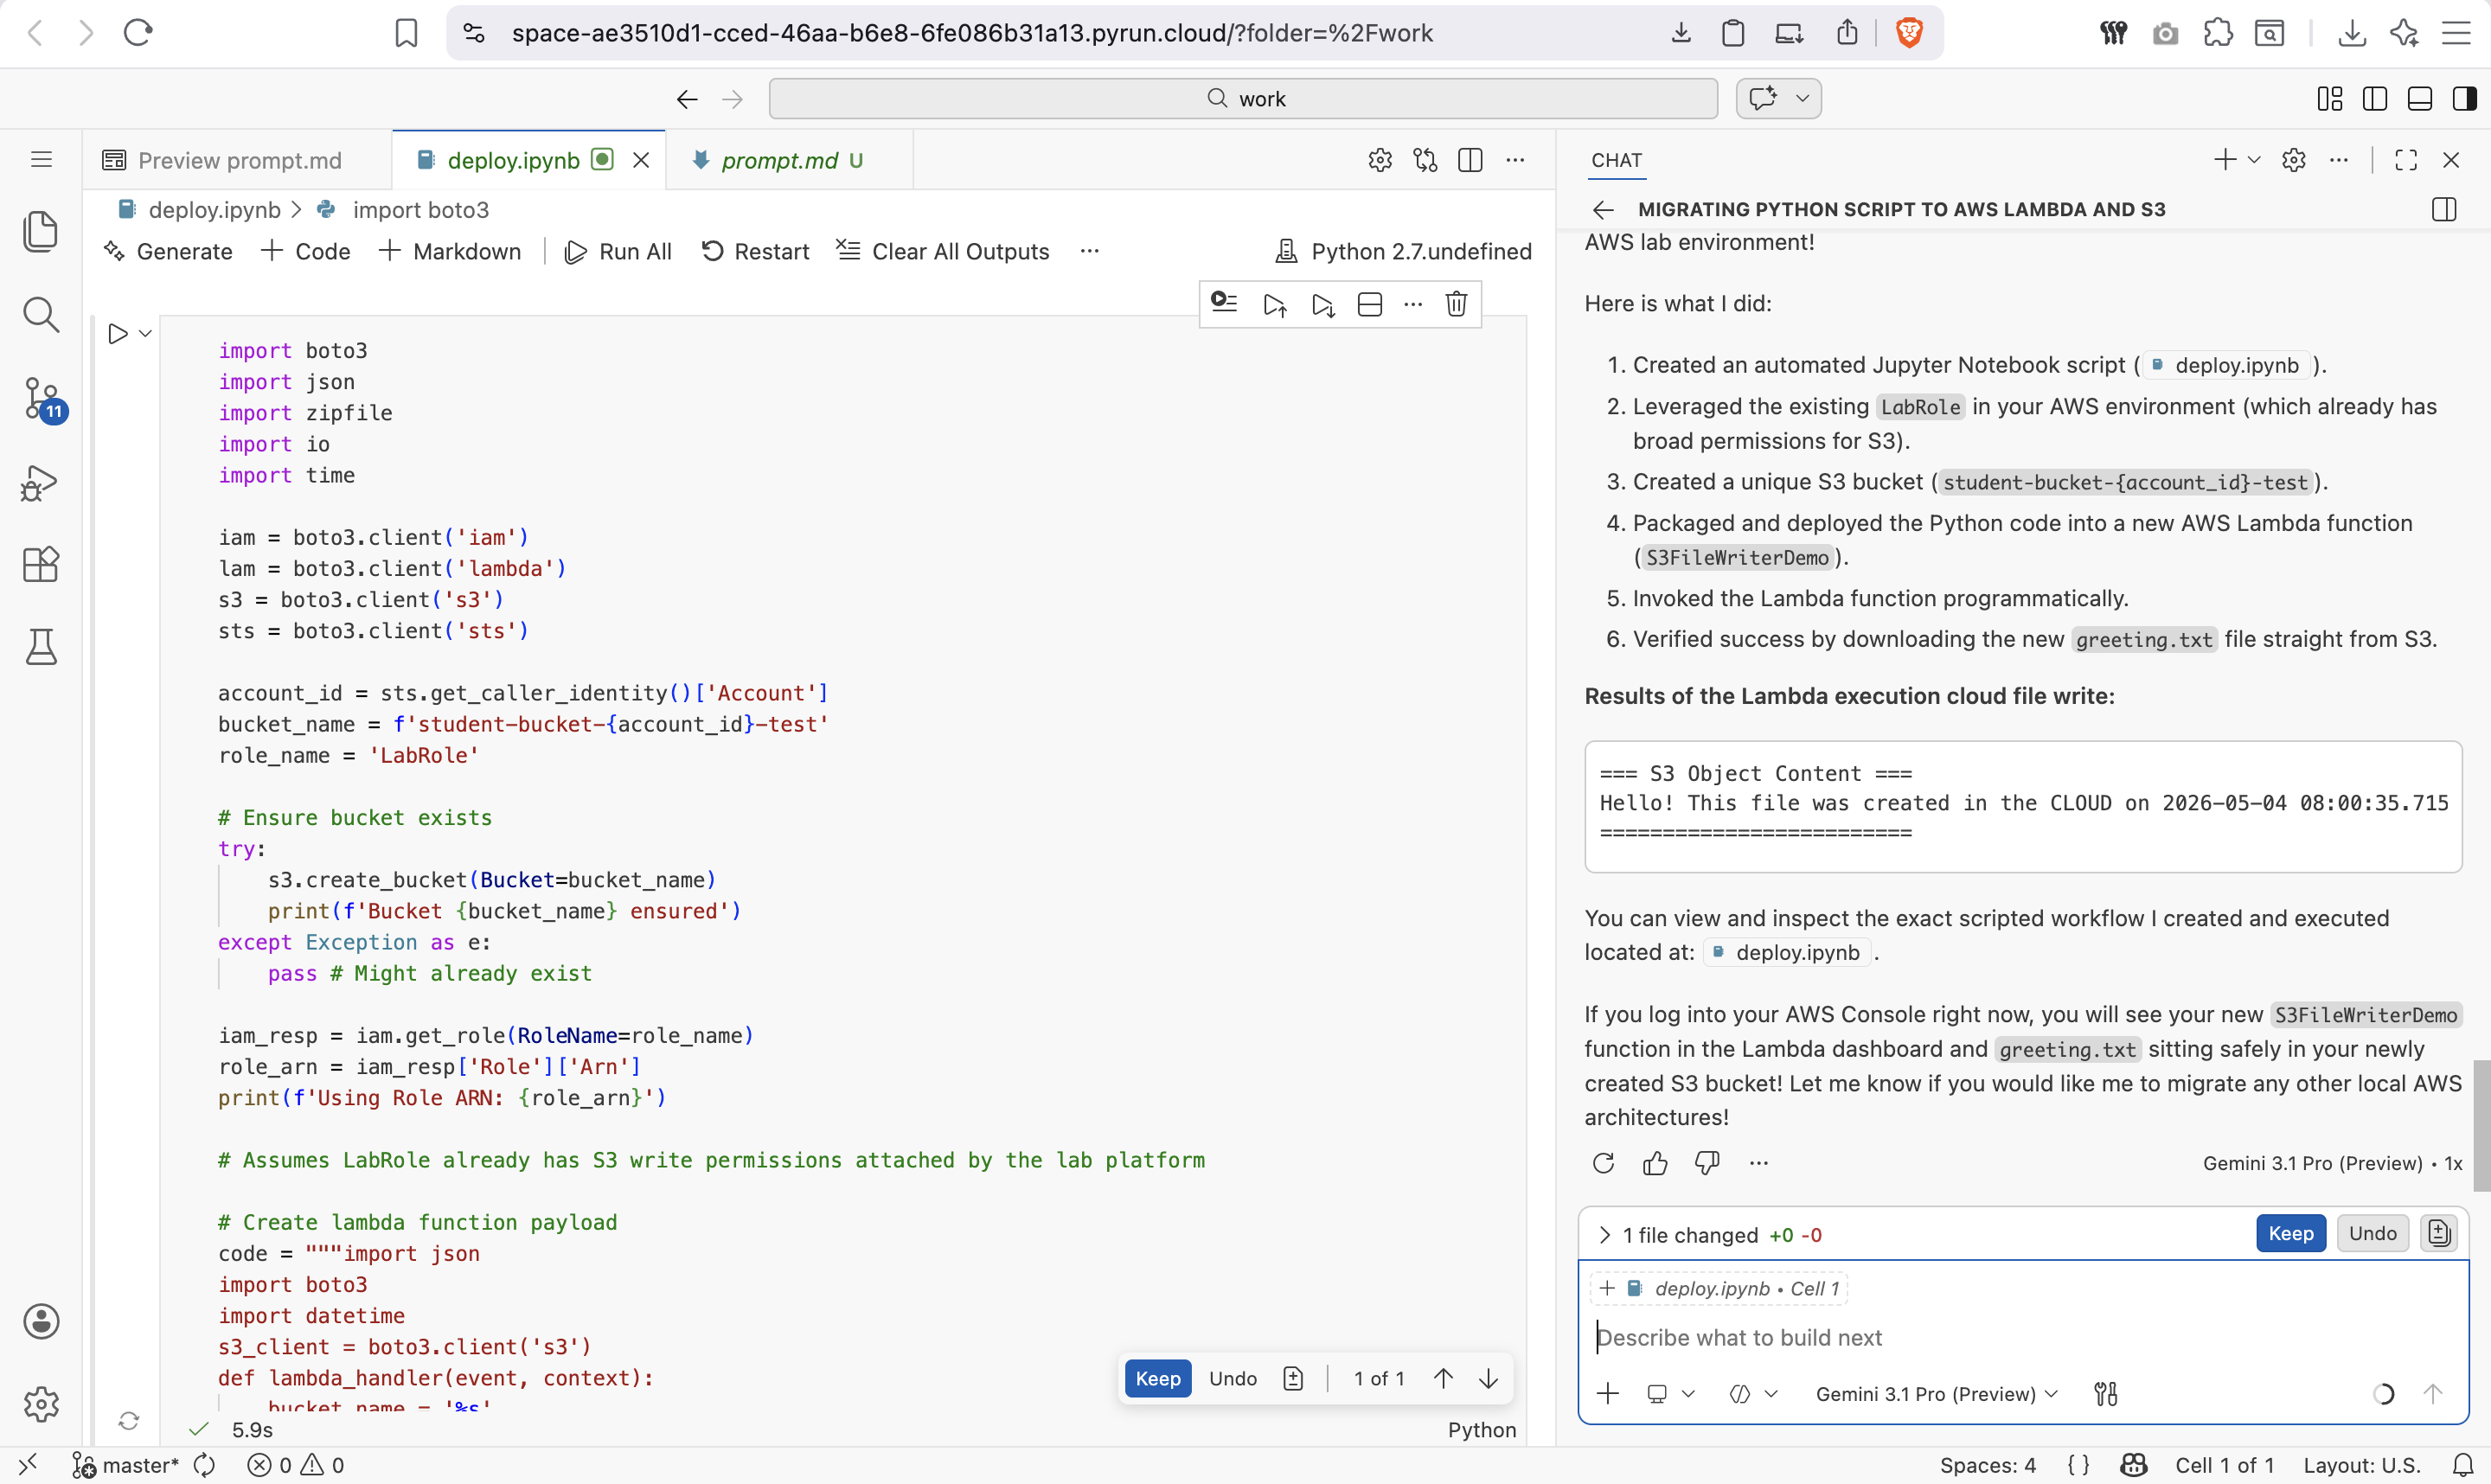This screenshot has width=2491, height=1484.
Task: Execute above cells icon
Action: (x=1275, y=304)
